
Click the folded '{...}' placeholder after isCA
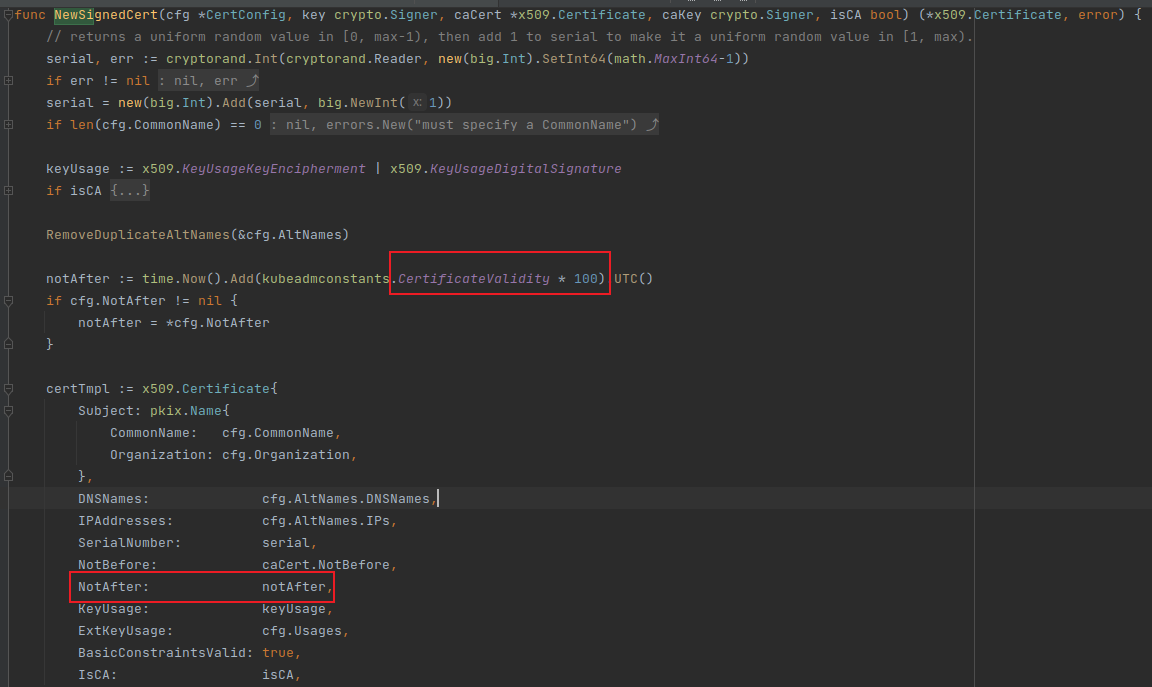pos(130,190)
